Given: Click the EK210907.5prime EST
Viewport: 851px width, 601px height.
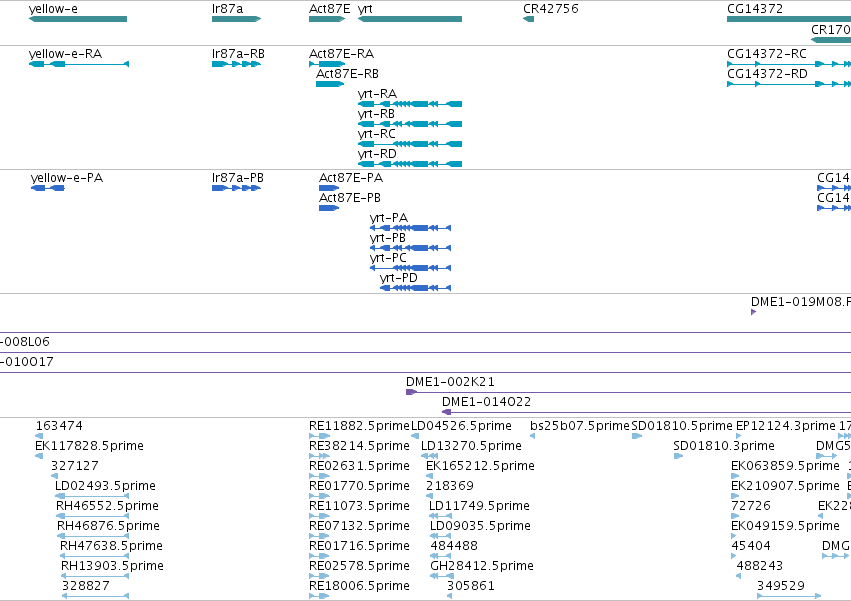Looking at the screenshot, I should pyautogui.click(x=735, y=496).
